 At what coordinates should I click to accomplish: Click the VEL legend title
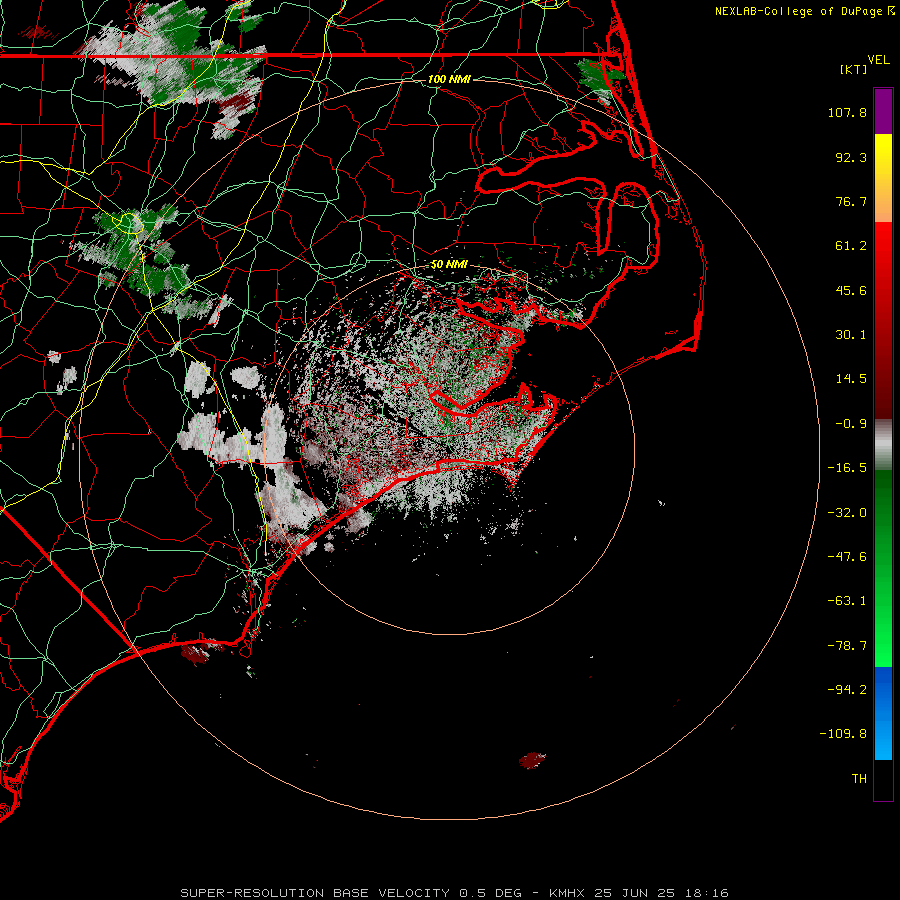878,60
